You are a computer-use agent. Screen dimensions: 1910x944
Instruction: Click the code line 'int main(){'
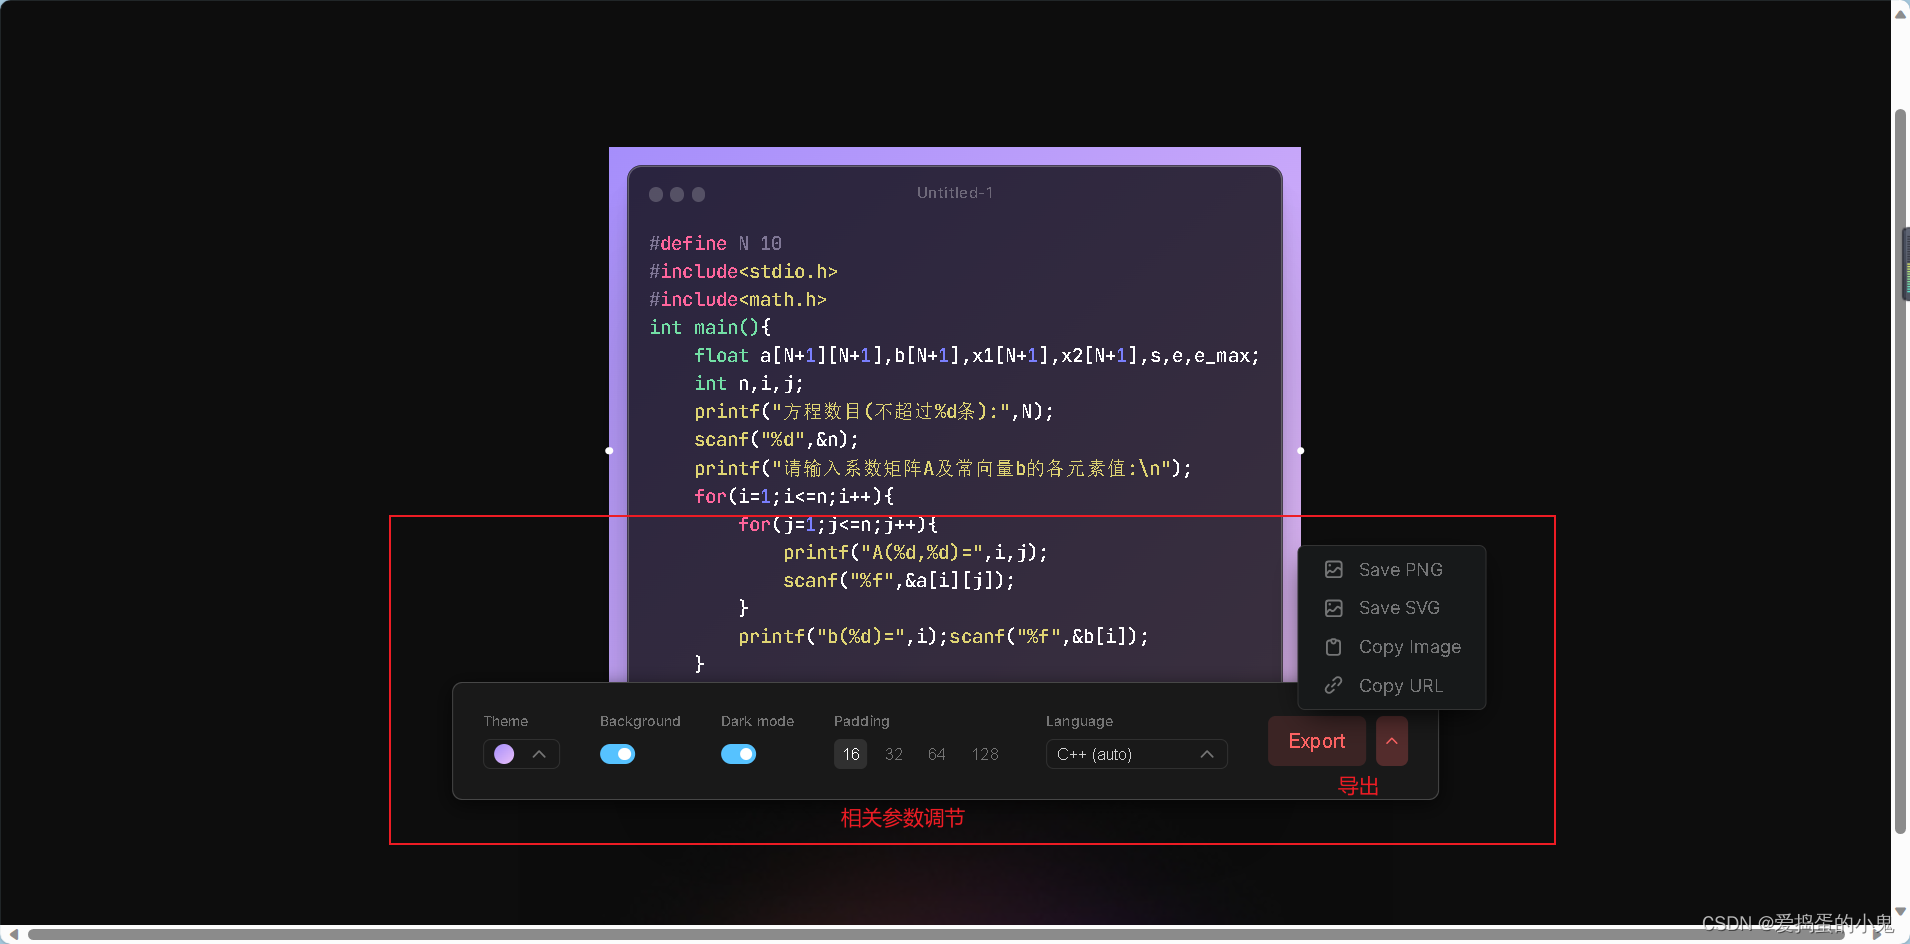[710, 327]
